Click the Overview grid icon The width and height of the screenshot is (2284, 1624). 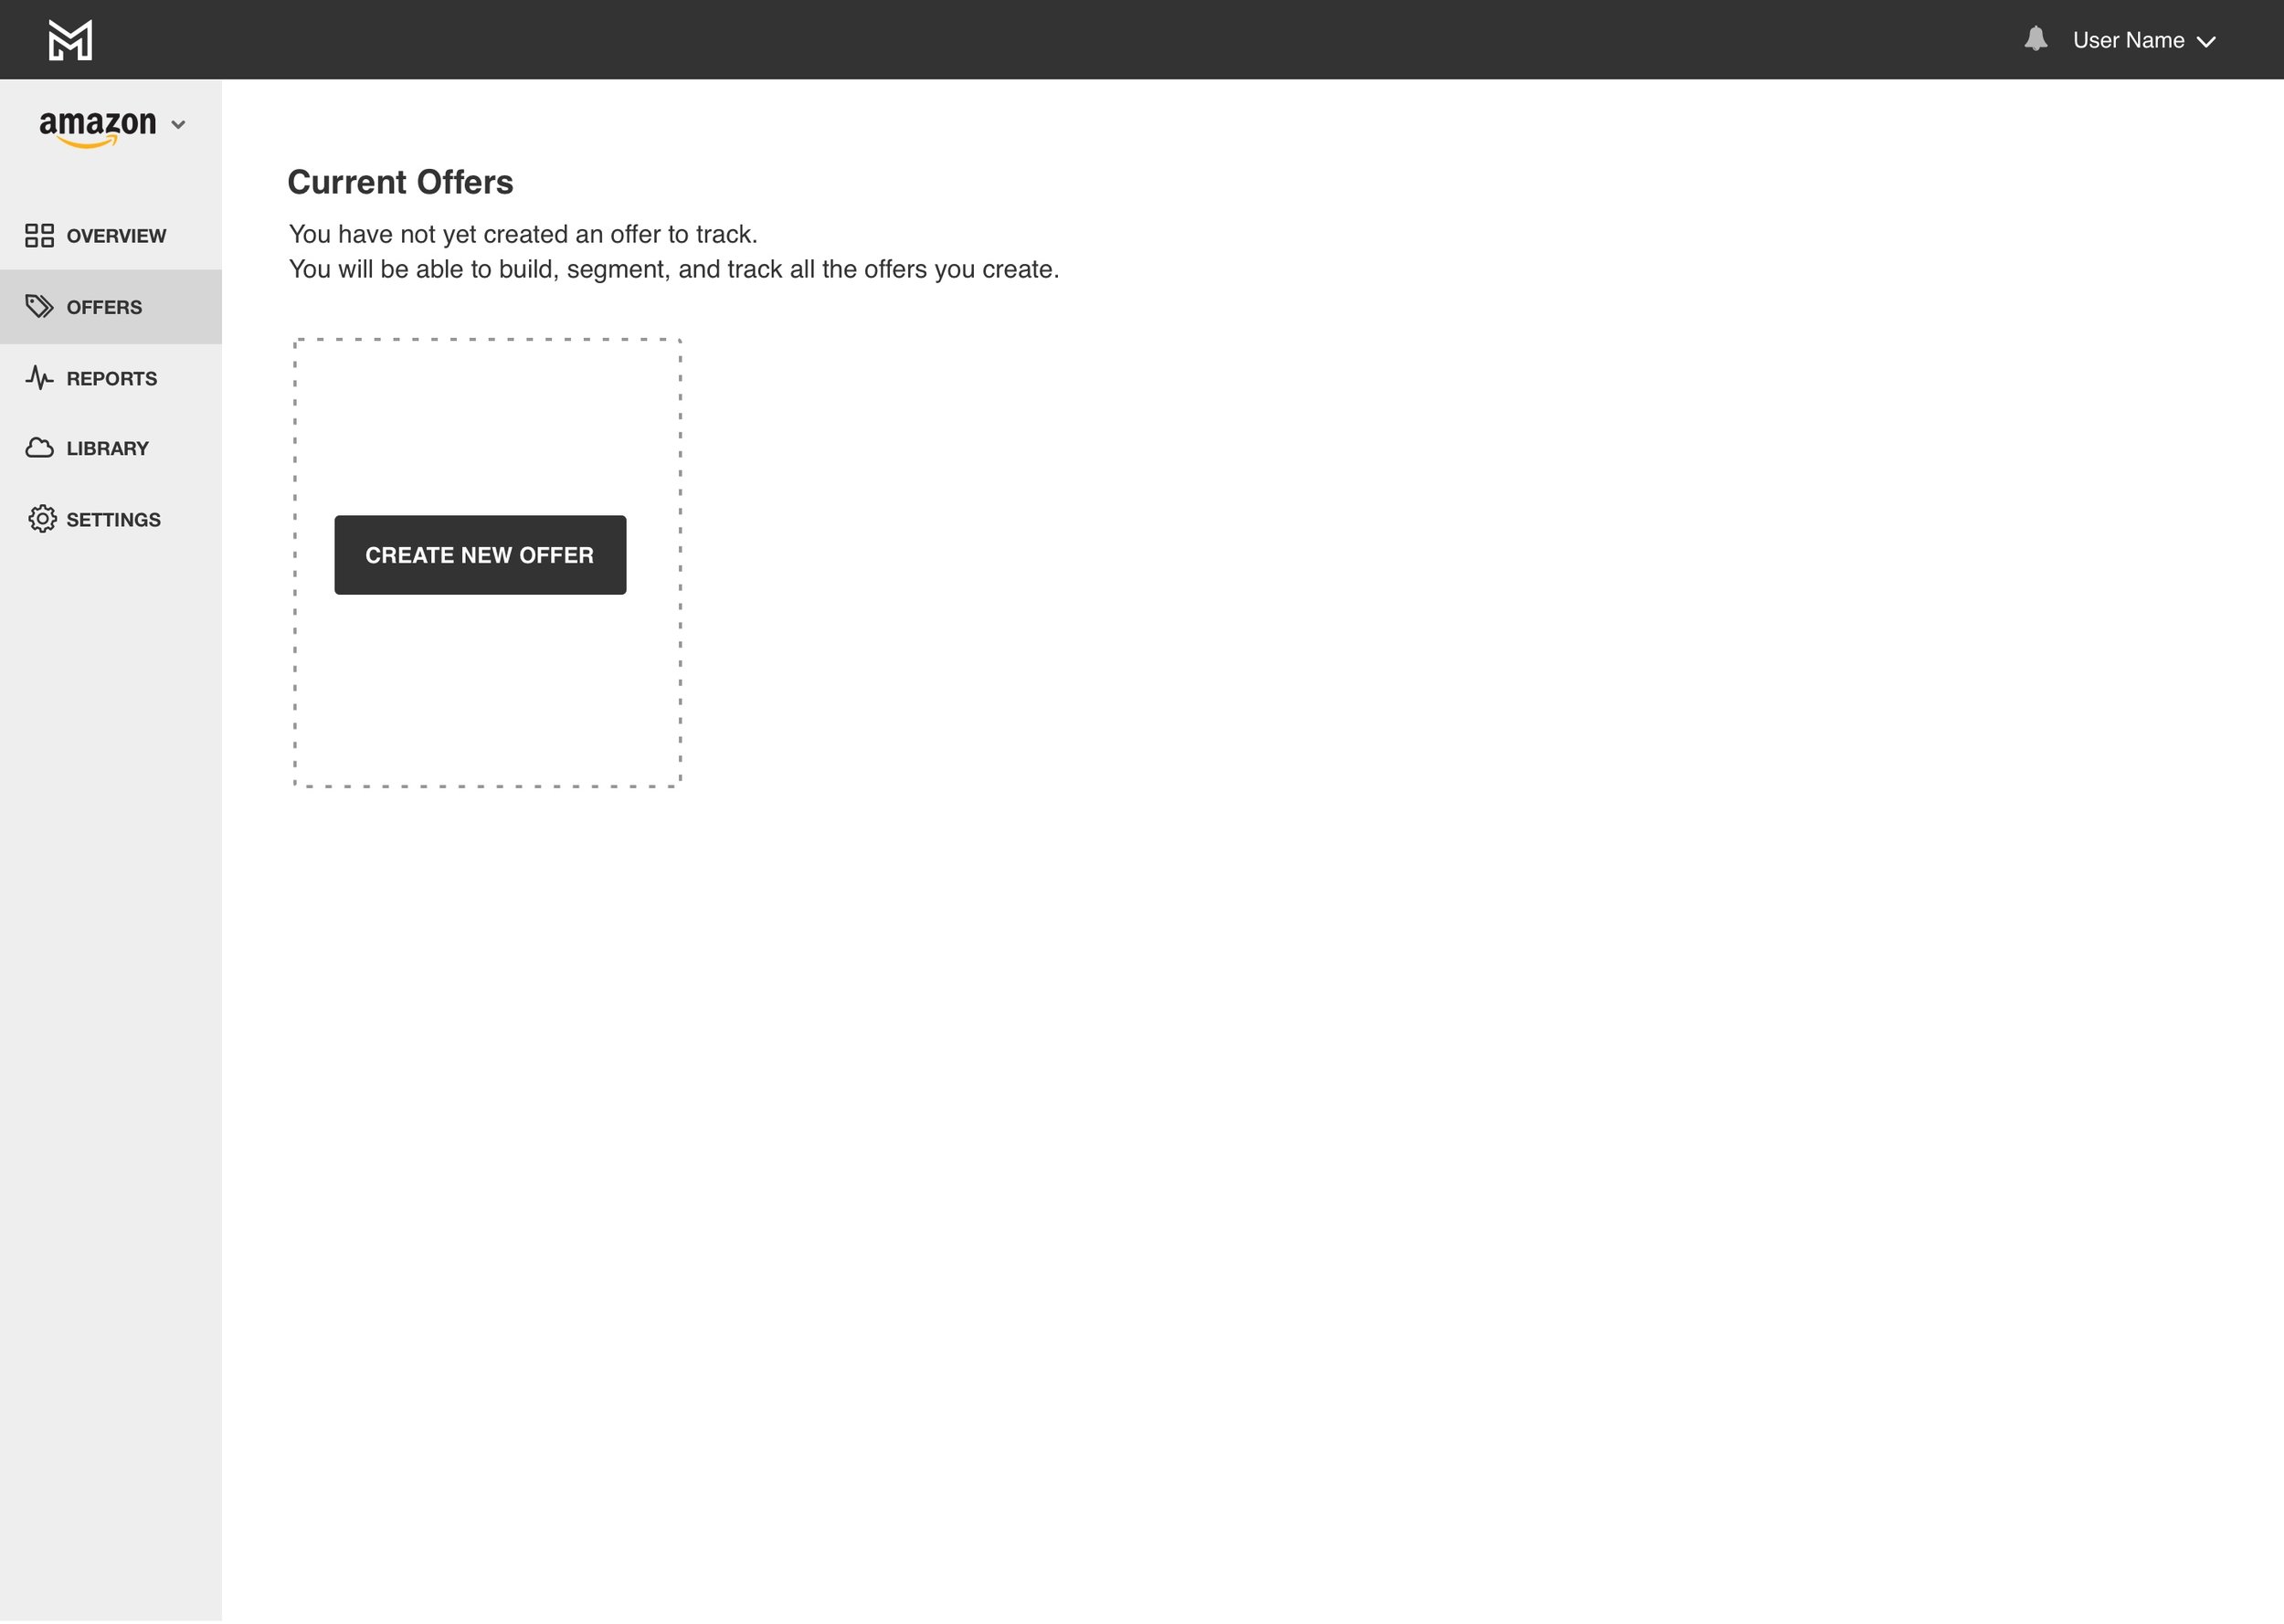tap(39, 236)
